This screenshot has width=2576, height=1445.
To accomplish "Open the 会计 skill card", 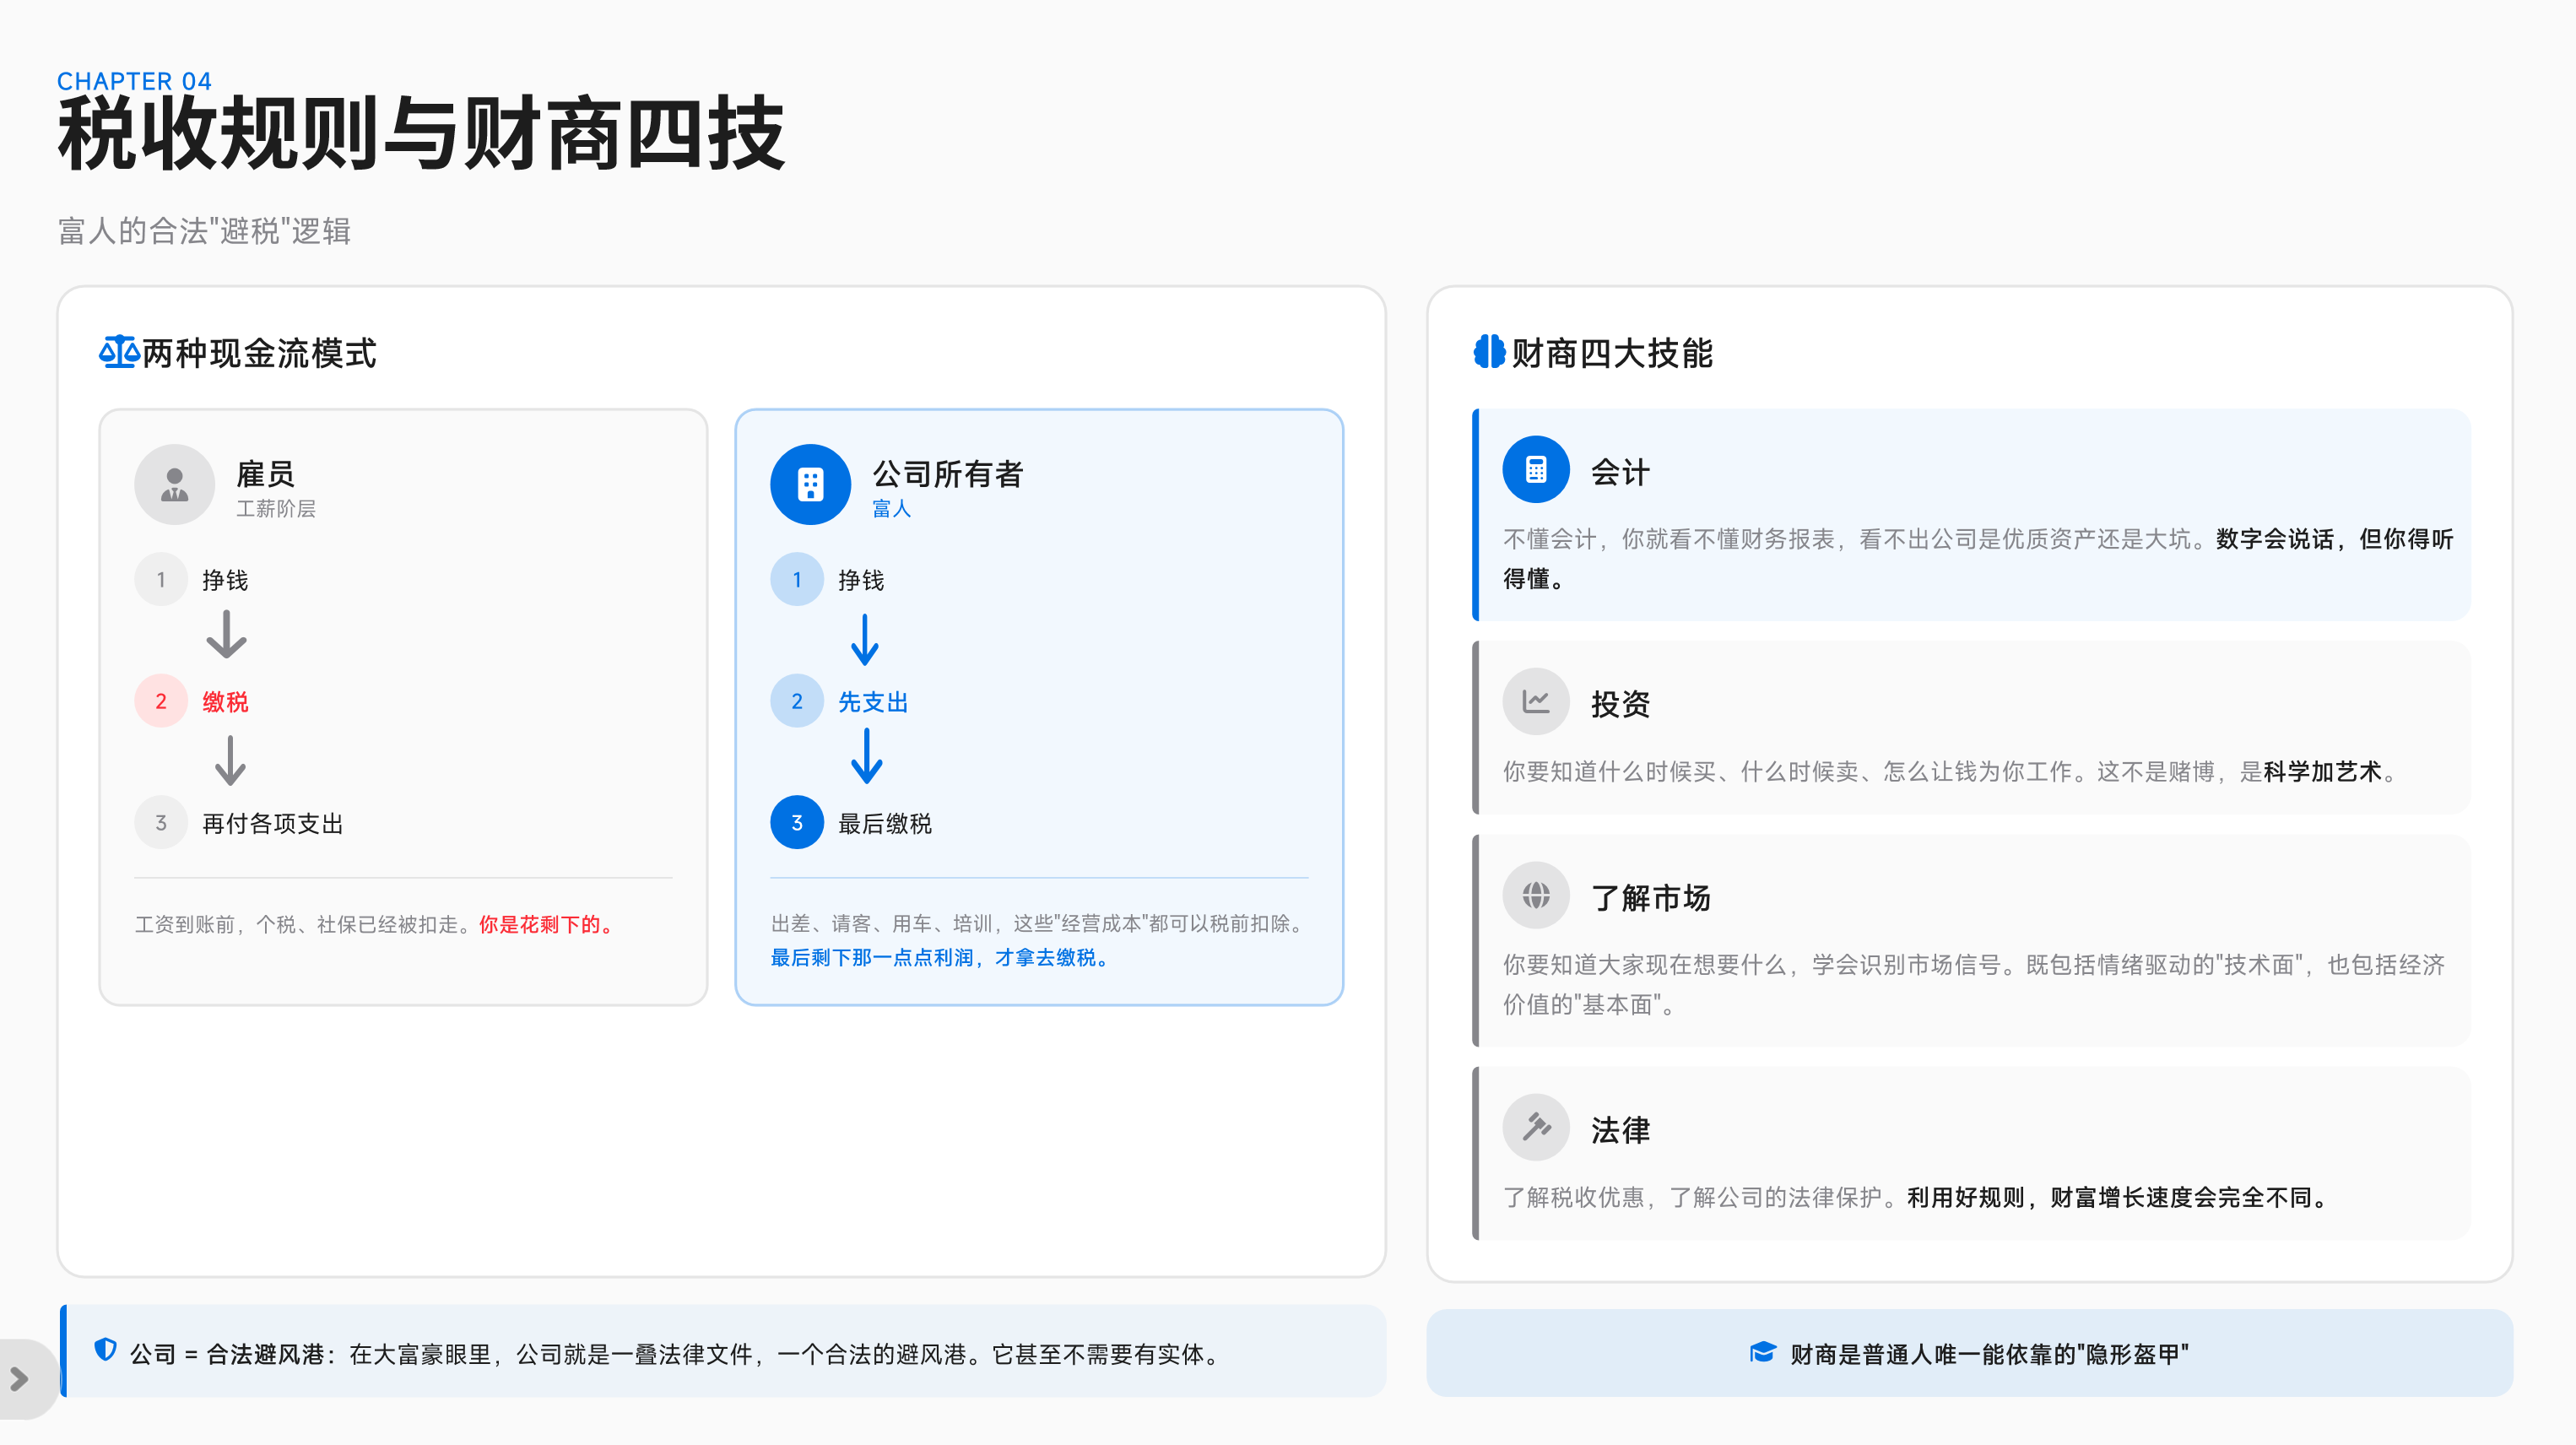I will point(1970,515).
